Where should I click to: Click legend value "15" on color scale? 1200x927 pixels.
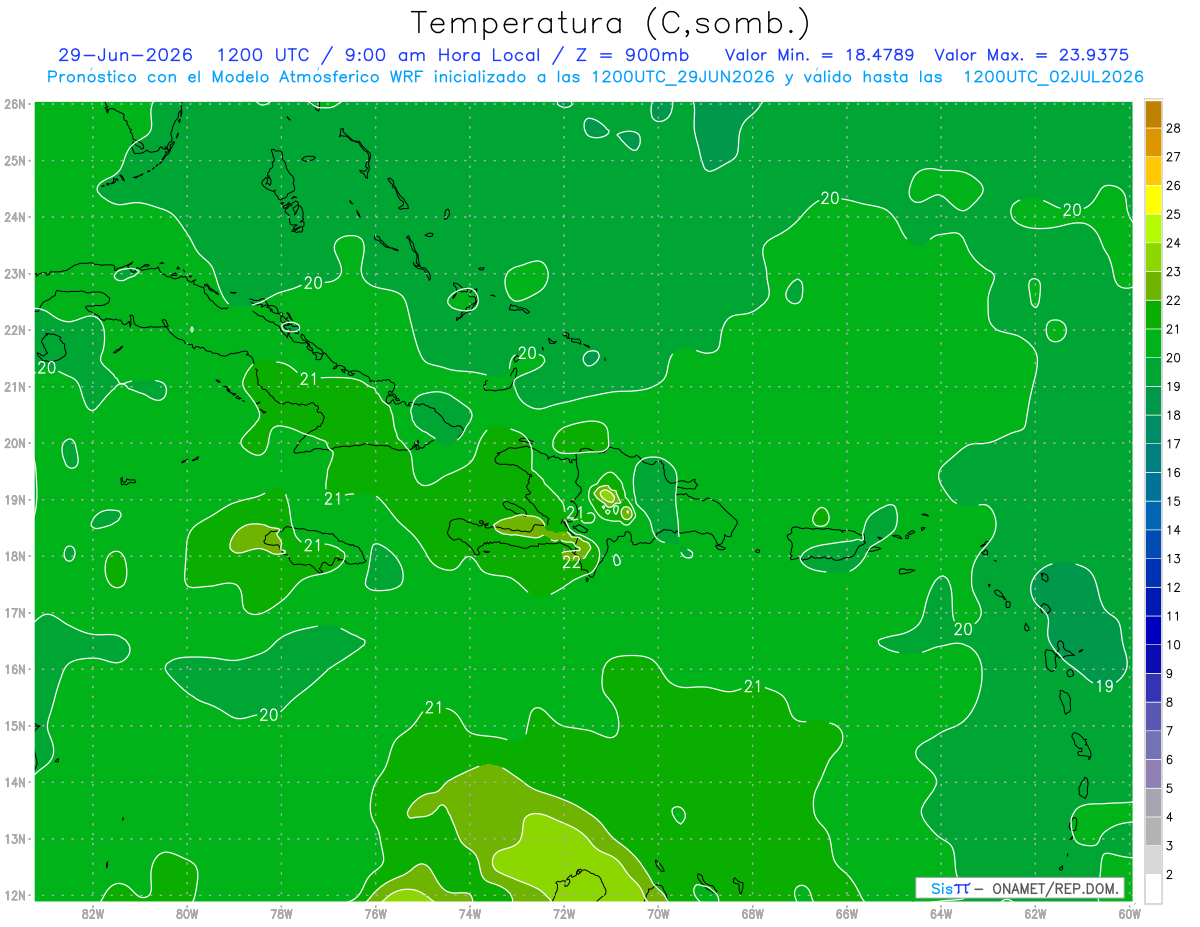1173,501
